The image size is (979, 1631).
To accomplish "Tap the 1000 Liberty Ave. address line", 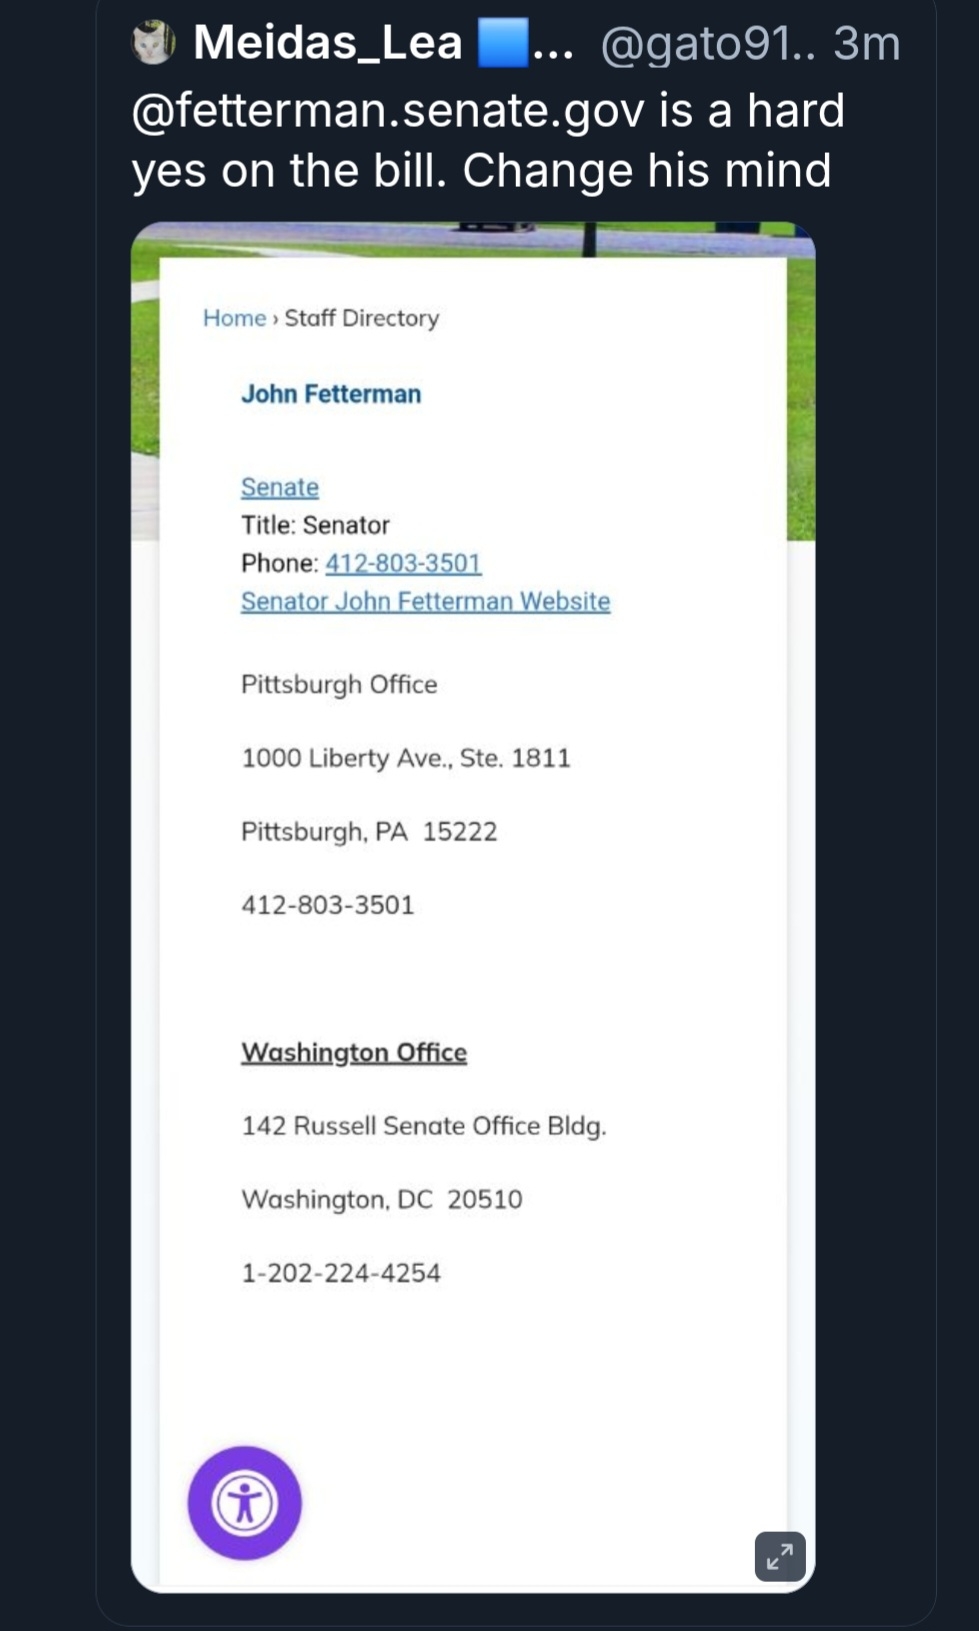I will point(405,758).
